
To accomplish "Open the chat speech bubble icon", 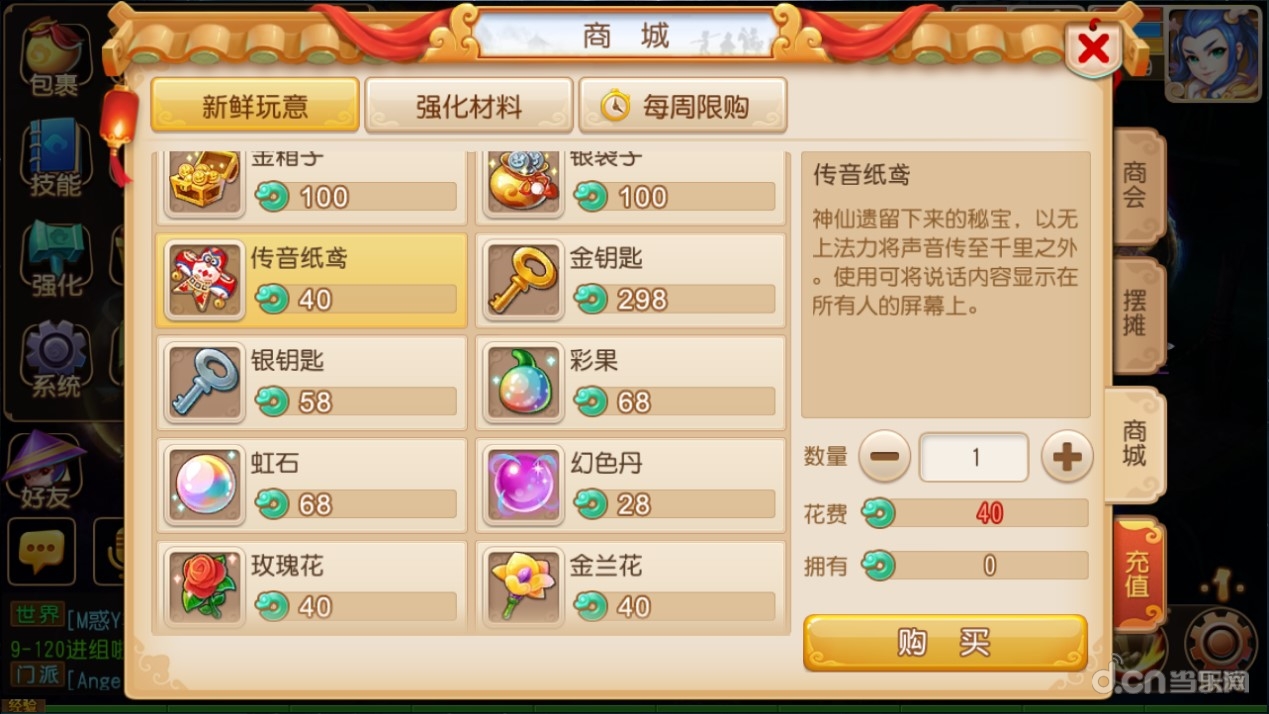I will (x=42, y=551).
